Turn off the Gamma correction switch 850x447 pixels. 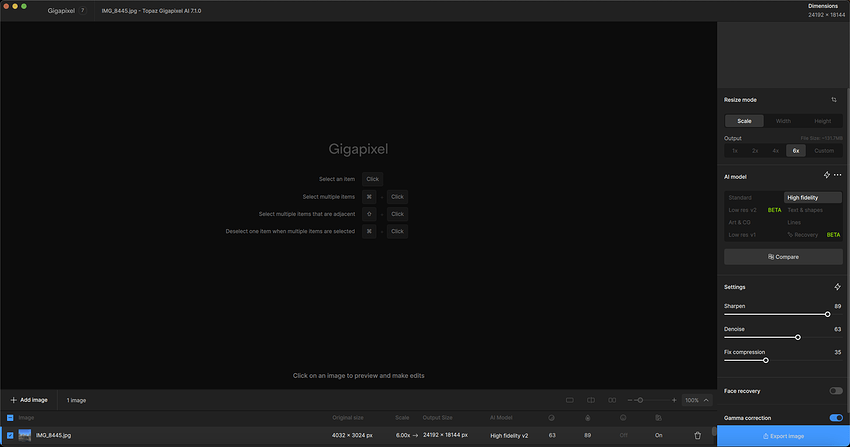tap(836, 418)
